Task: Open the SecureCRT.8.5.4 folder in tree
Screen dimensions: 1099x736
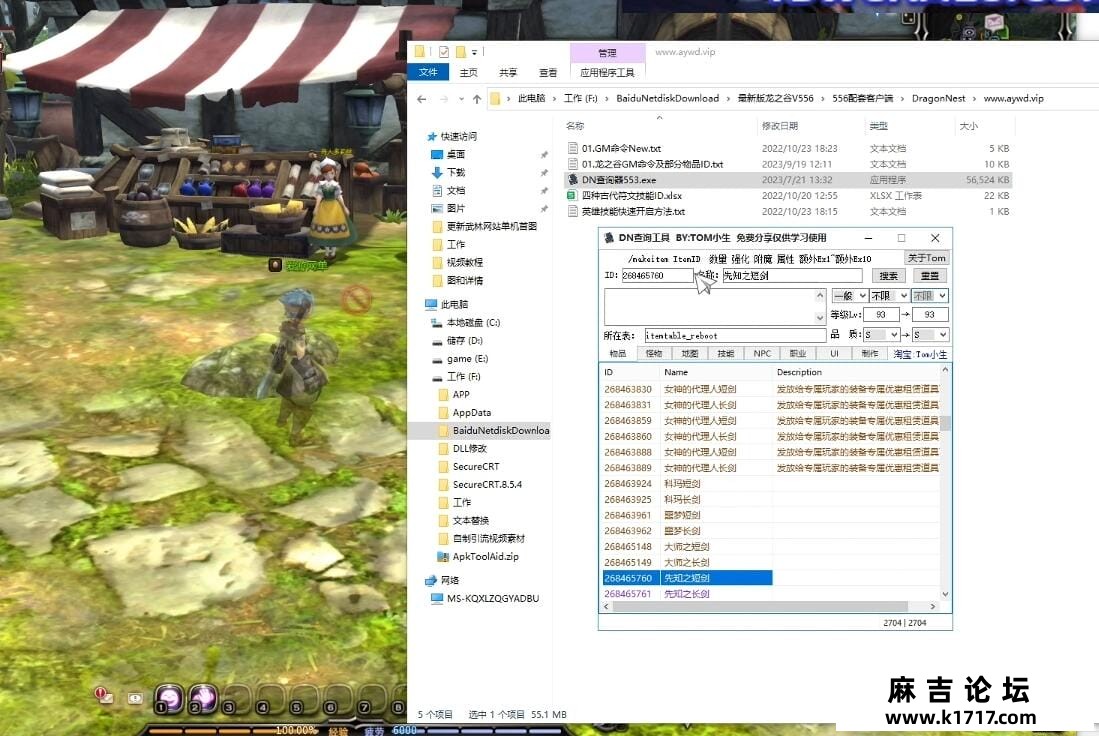Action: point(479,484)
